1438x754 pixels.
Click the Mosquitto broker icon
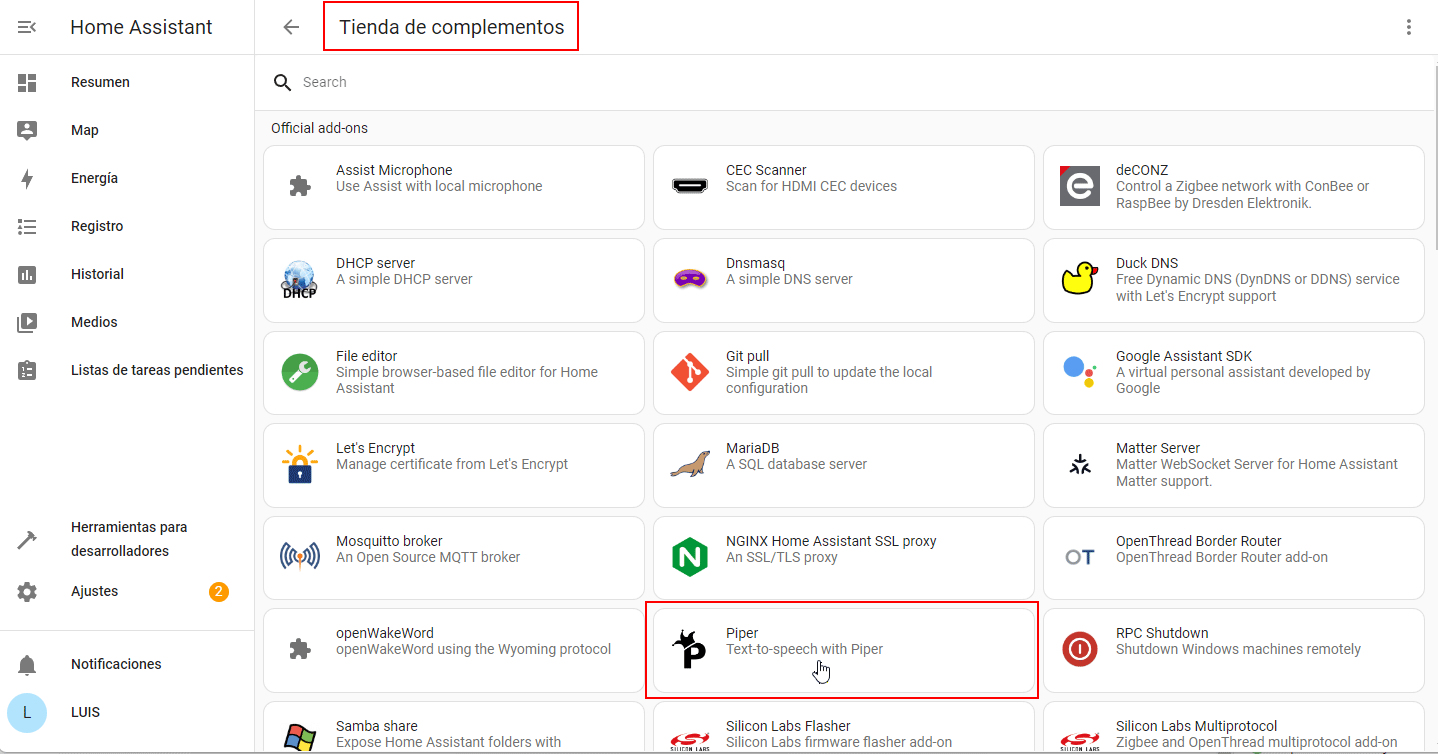click(x=299, y=557)
